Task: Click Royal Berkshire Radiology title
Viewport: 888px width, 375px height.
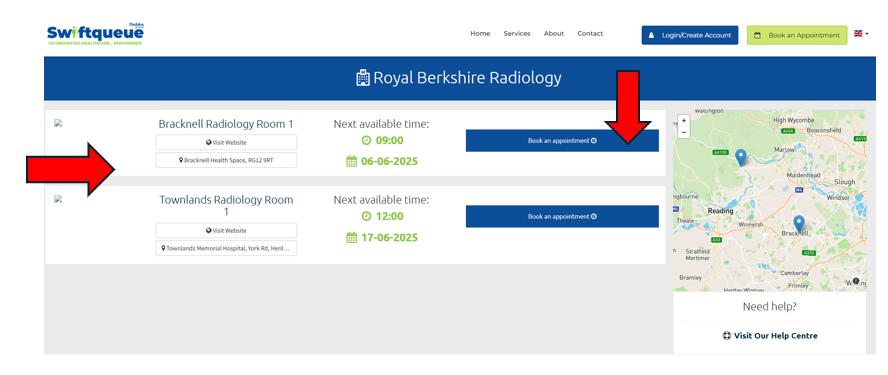Action: pyautogui.click(x=467, y=78)
